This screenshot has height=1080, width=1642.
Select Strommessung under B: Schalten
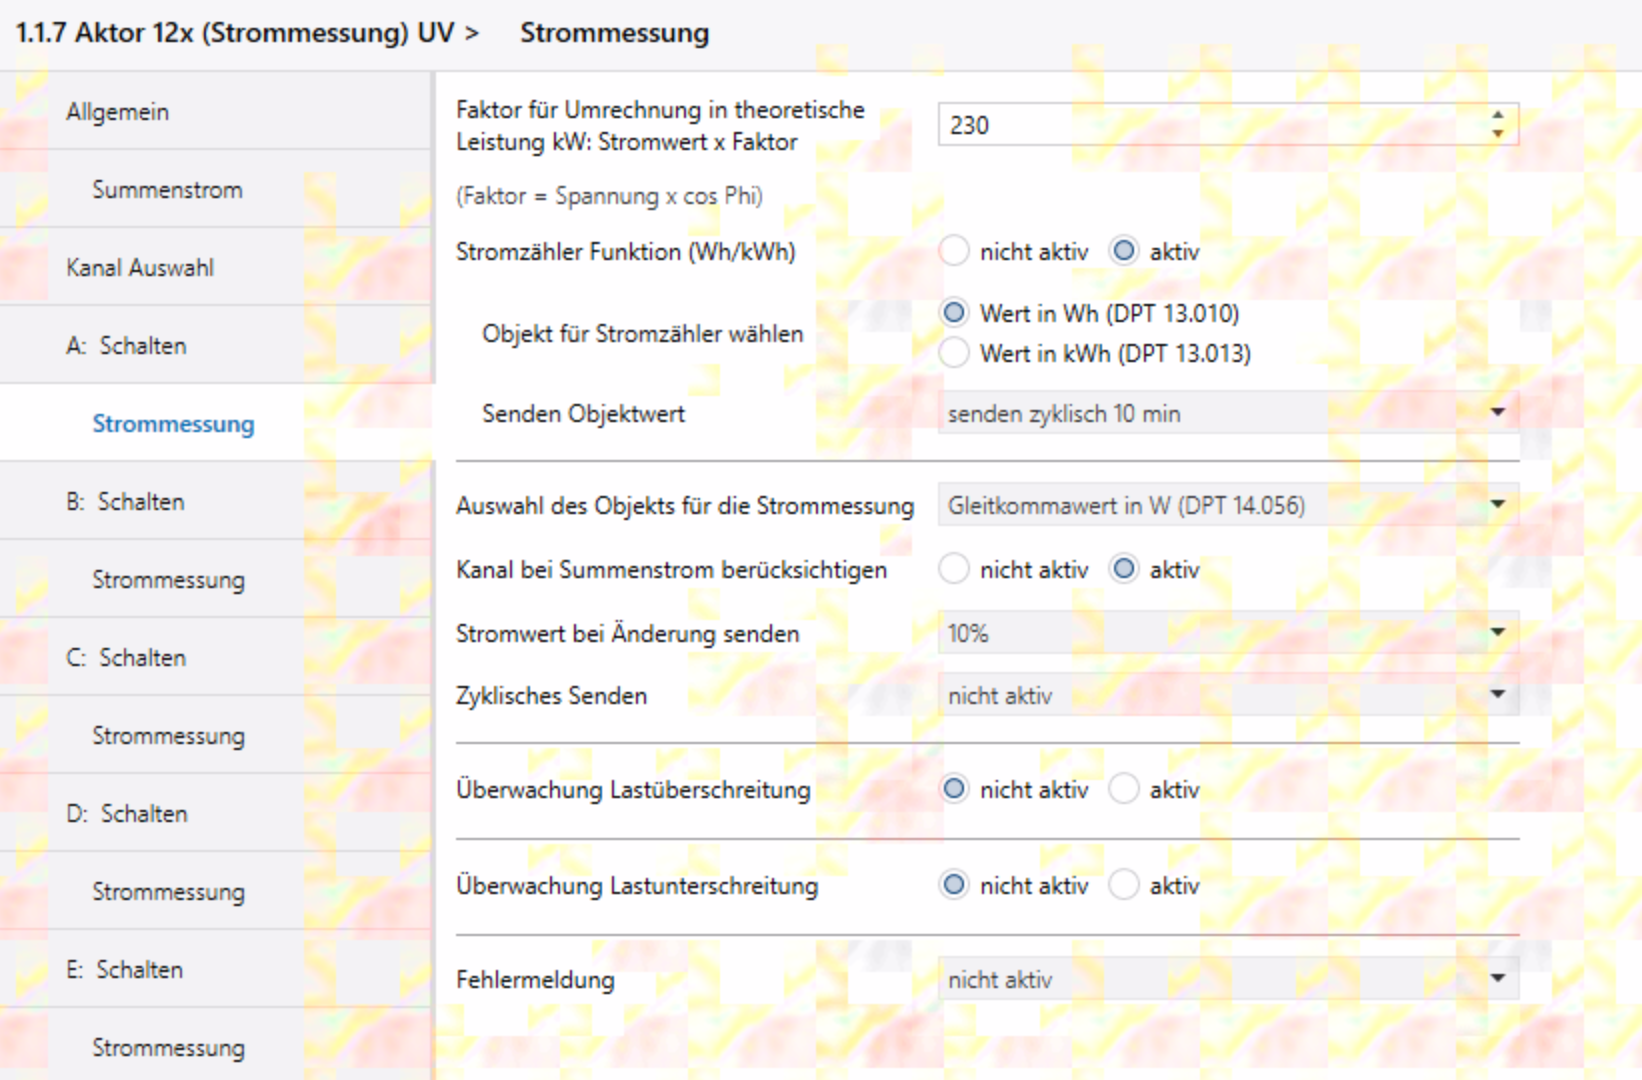tap(168, 580)
